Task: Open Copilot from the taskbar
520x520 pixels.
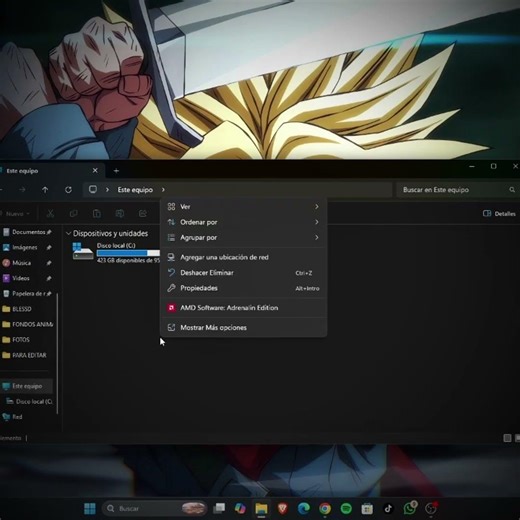Action: (x=240, y=508)
